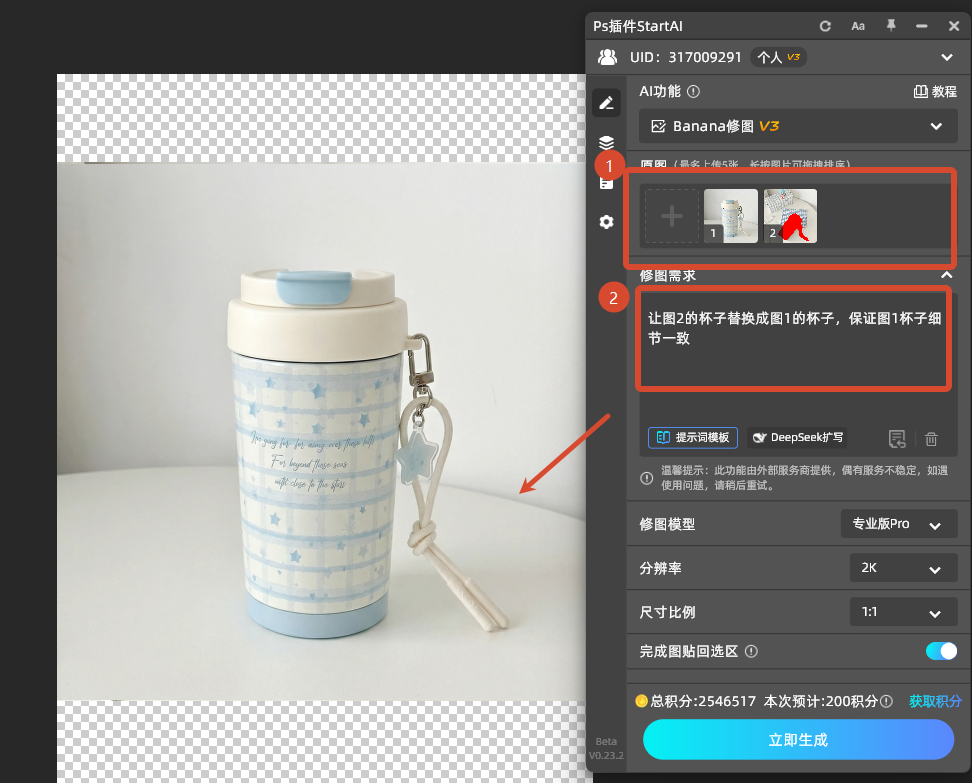Open the Banana修图 V3 feature dropdown
The image size is (972, 783).
(x=797, y=126)
